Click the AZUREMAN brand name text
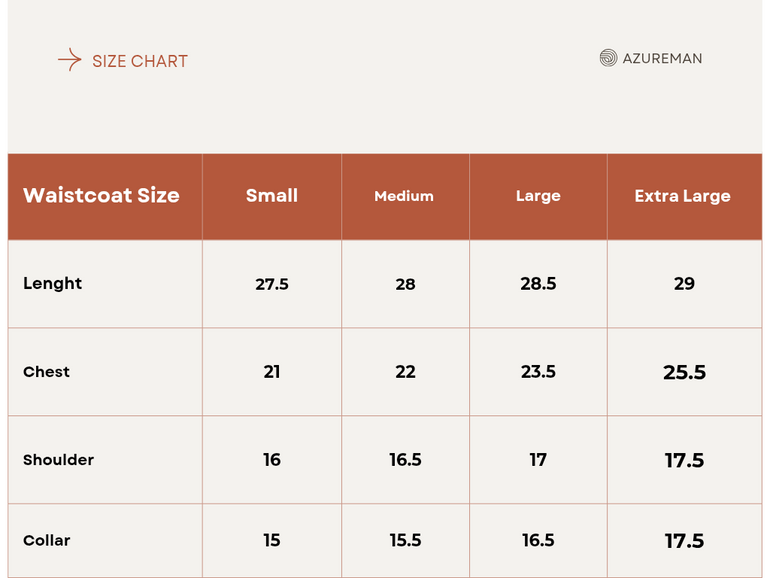This screenshot has width=770, height=578. 662,58
